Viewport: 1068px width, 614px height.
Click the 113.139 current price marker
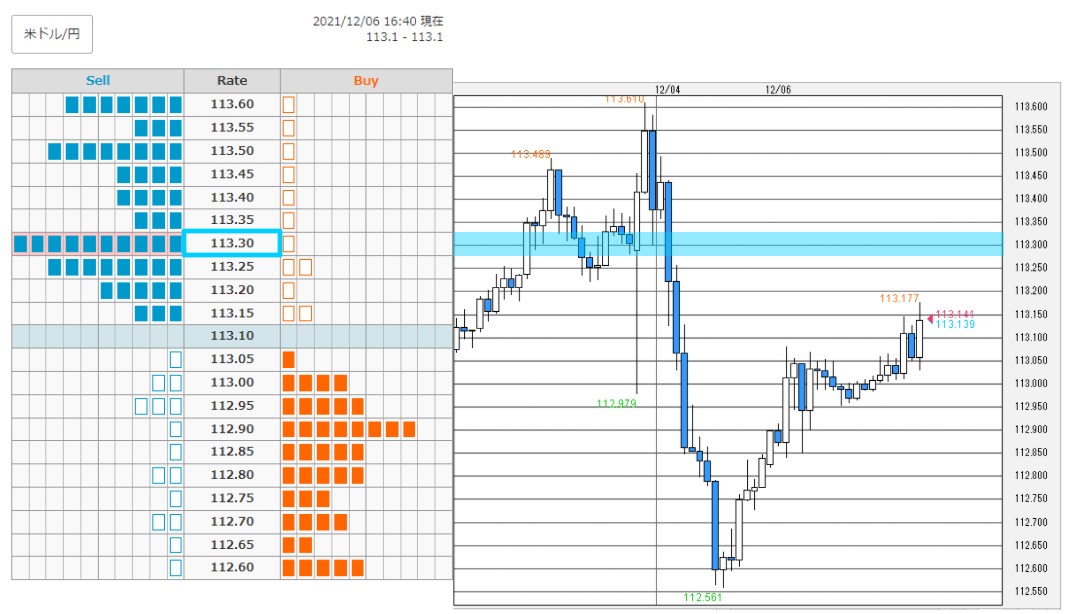(955, 324)
